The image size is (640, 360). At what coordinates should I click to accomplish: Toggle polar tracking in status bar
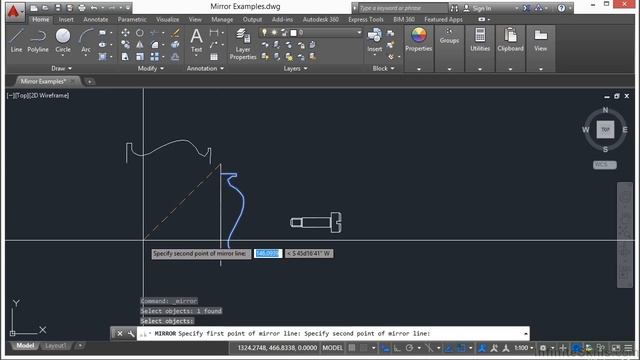click(x=409, y=348)
